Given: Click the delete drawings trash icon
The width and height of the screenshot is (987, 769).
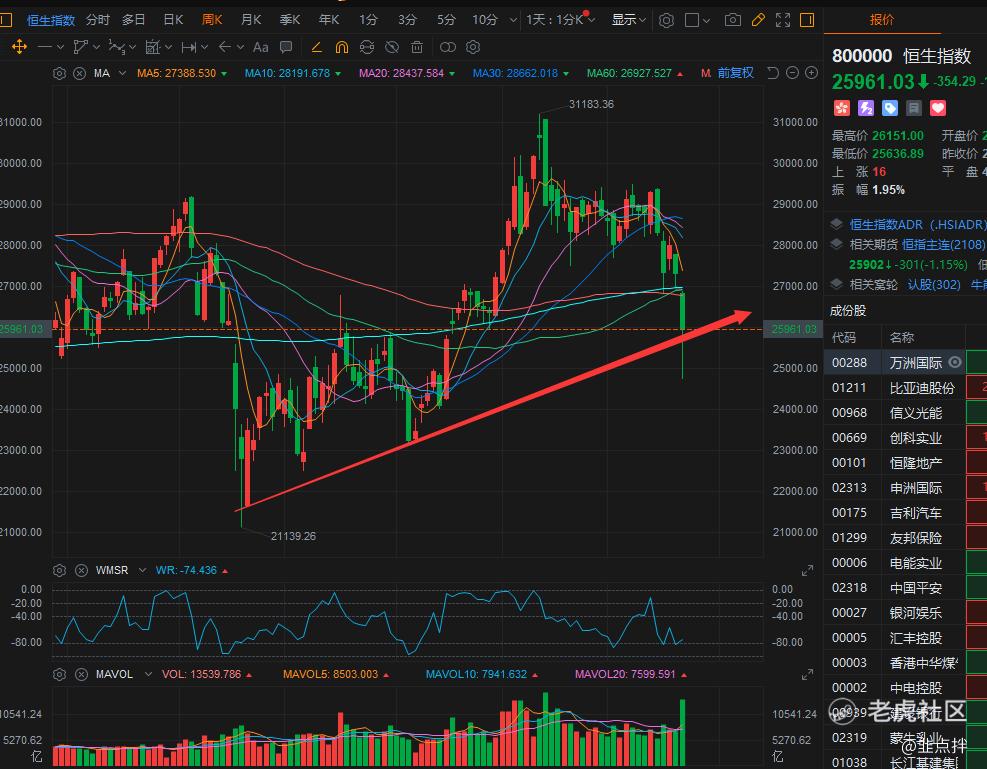Looking at the screenshot, I should (418, 46).
